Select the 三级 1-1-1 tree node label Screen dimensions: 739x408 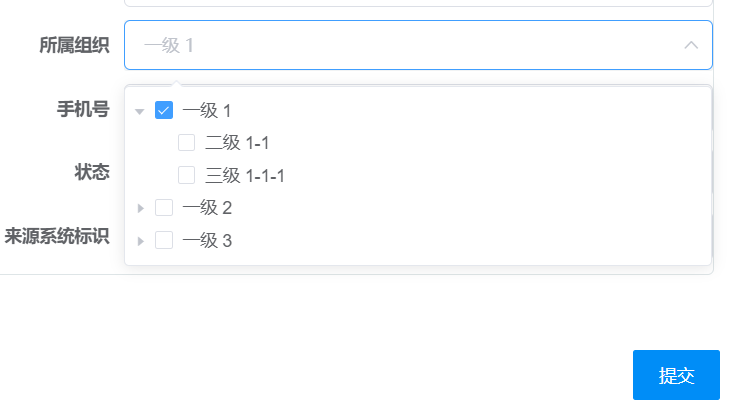pyautogui.click(x=245, y=175)
